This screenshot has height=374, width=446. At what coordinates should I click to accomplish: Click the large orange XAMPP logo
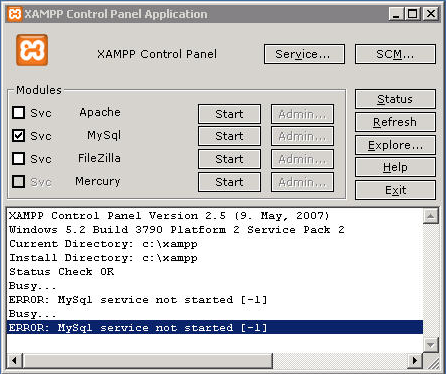click(x=32, y=50)
